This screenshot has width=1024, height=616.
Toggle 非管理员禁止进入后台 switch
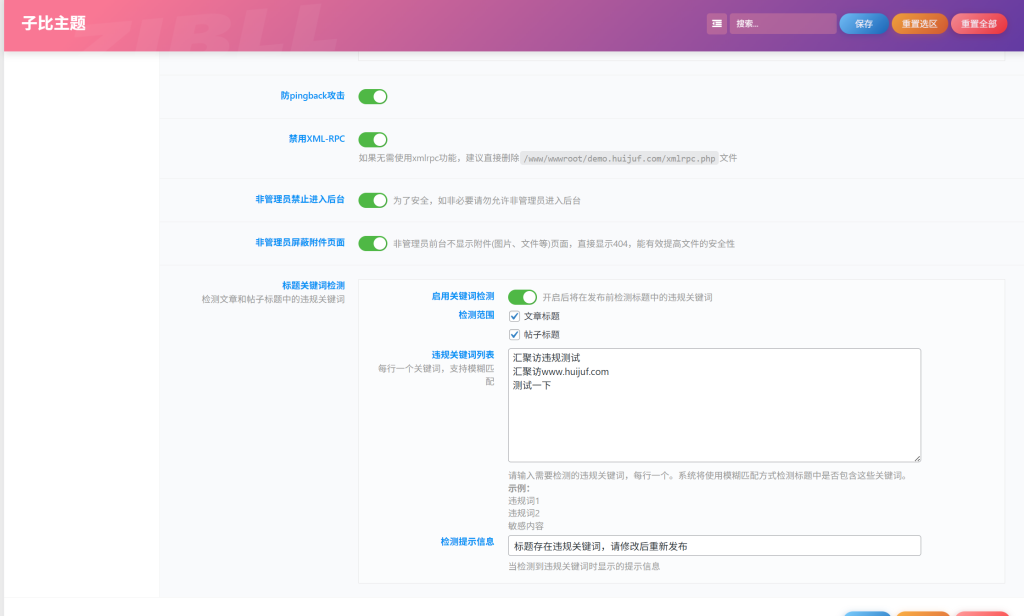point(373,200)
